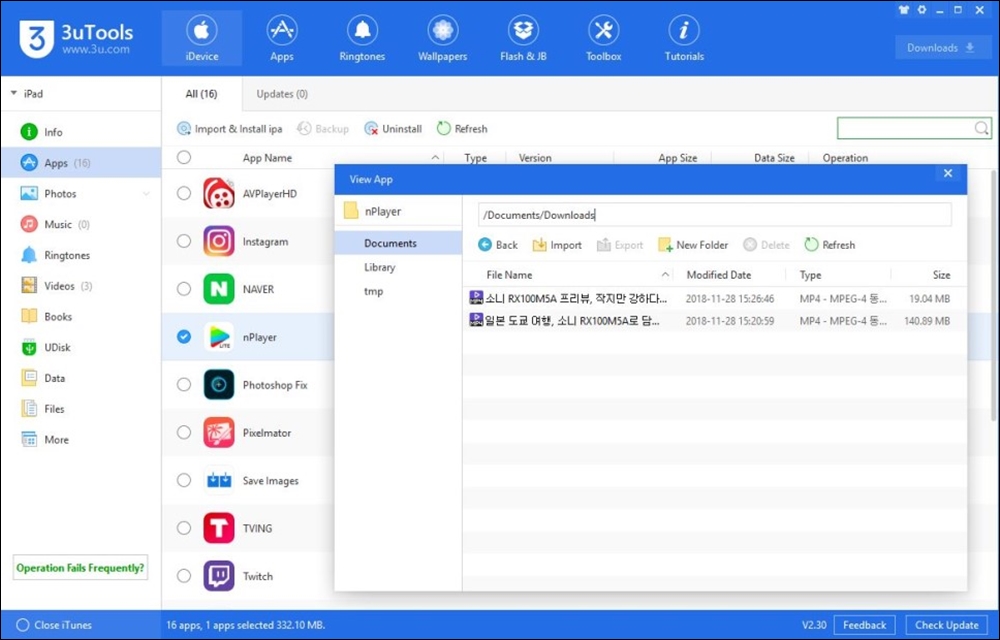Click the Check Update button
The image size is (1000, 640).
(x=946, y=625)
